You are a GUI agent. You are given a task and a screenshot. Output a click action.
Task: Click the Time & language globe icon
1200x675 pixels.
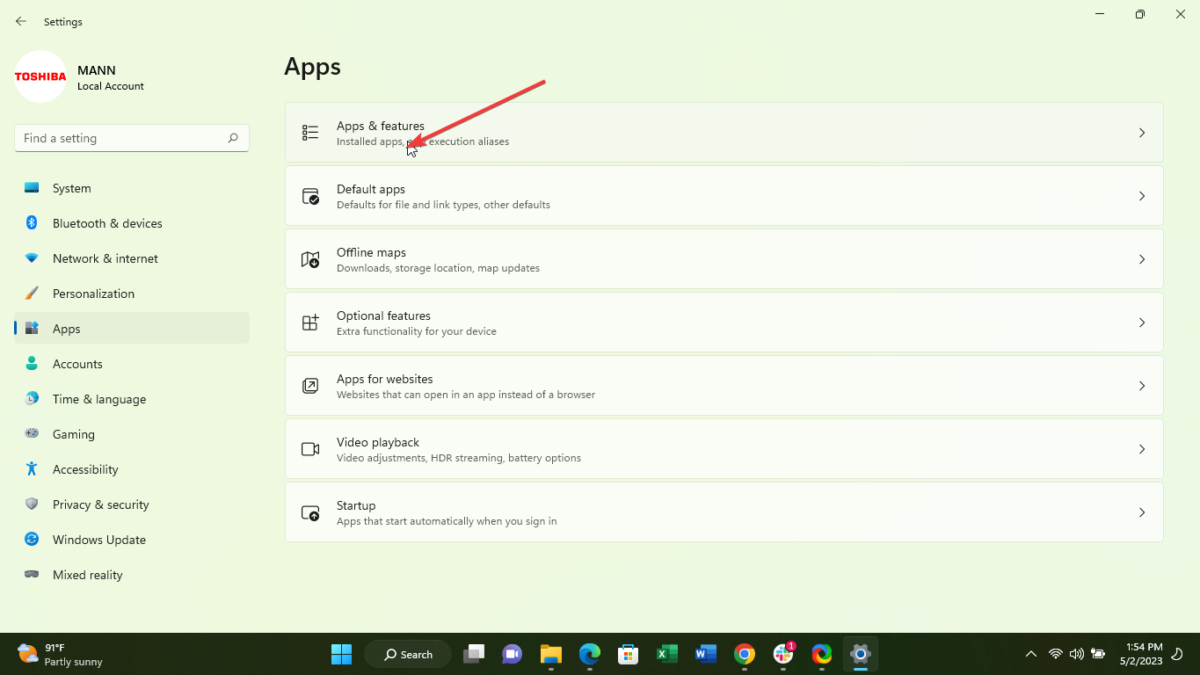click(x=32, y=399)
